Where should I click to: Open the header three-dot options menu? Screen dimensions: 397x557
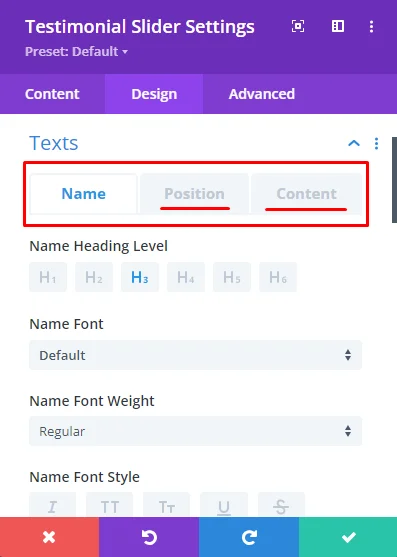coord(371,26)
